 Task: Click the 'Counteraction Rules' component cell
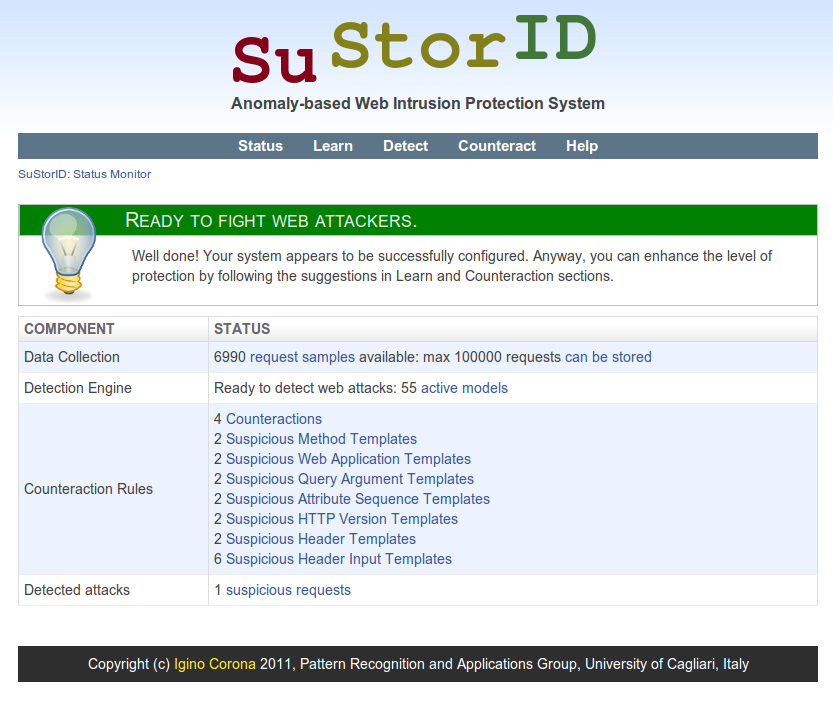point(114,489)
